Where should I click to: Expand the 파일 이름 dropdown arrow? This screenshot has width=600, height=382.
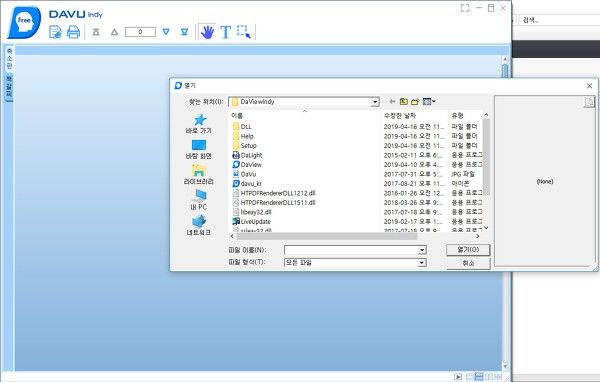422,250
